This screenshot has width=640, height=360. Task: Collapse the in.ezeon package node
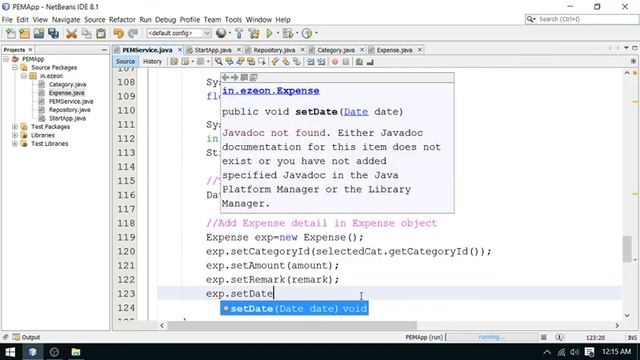tap(24, 76)
